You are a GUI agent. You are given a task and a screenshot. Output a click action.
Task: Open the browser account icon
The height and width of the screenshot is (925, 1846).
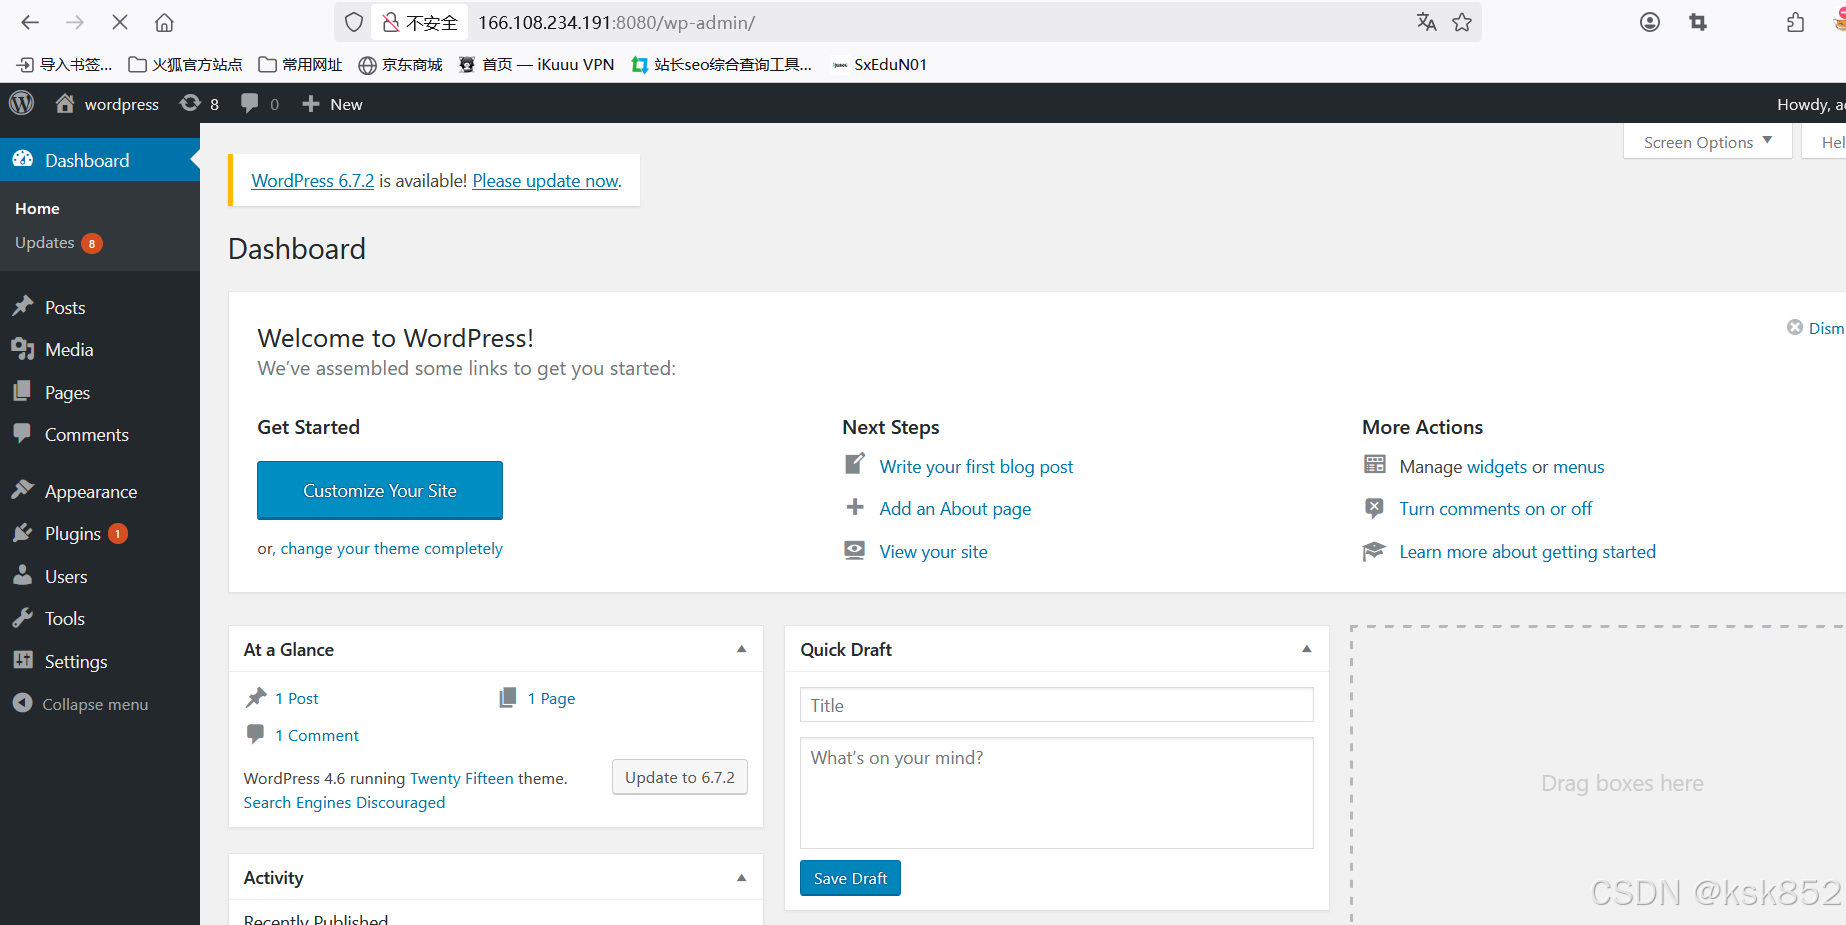(1650, 22)
